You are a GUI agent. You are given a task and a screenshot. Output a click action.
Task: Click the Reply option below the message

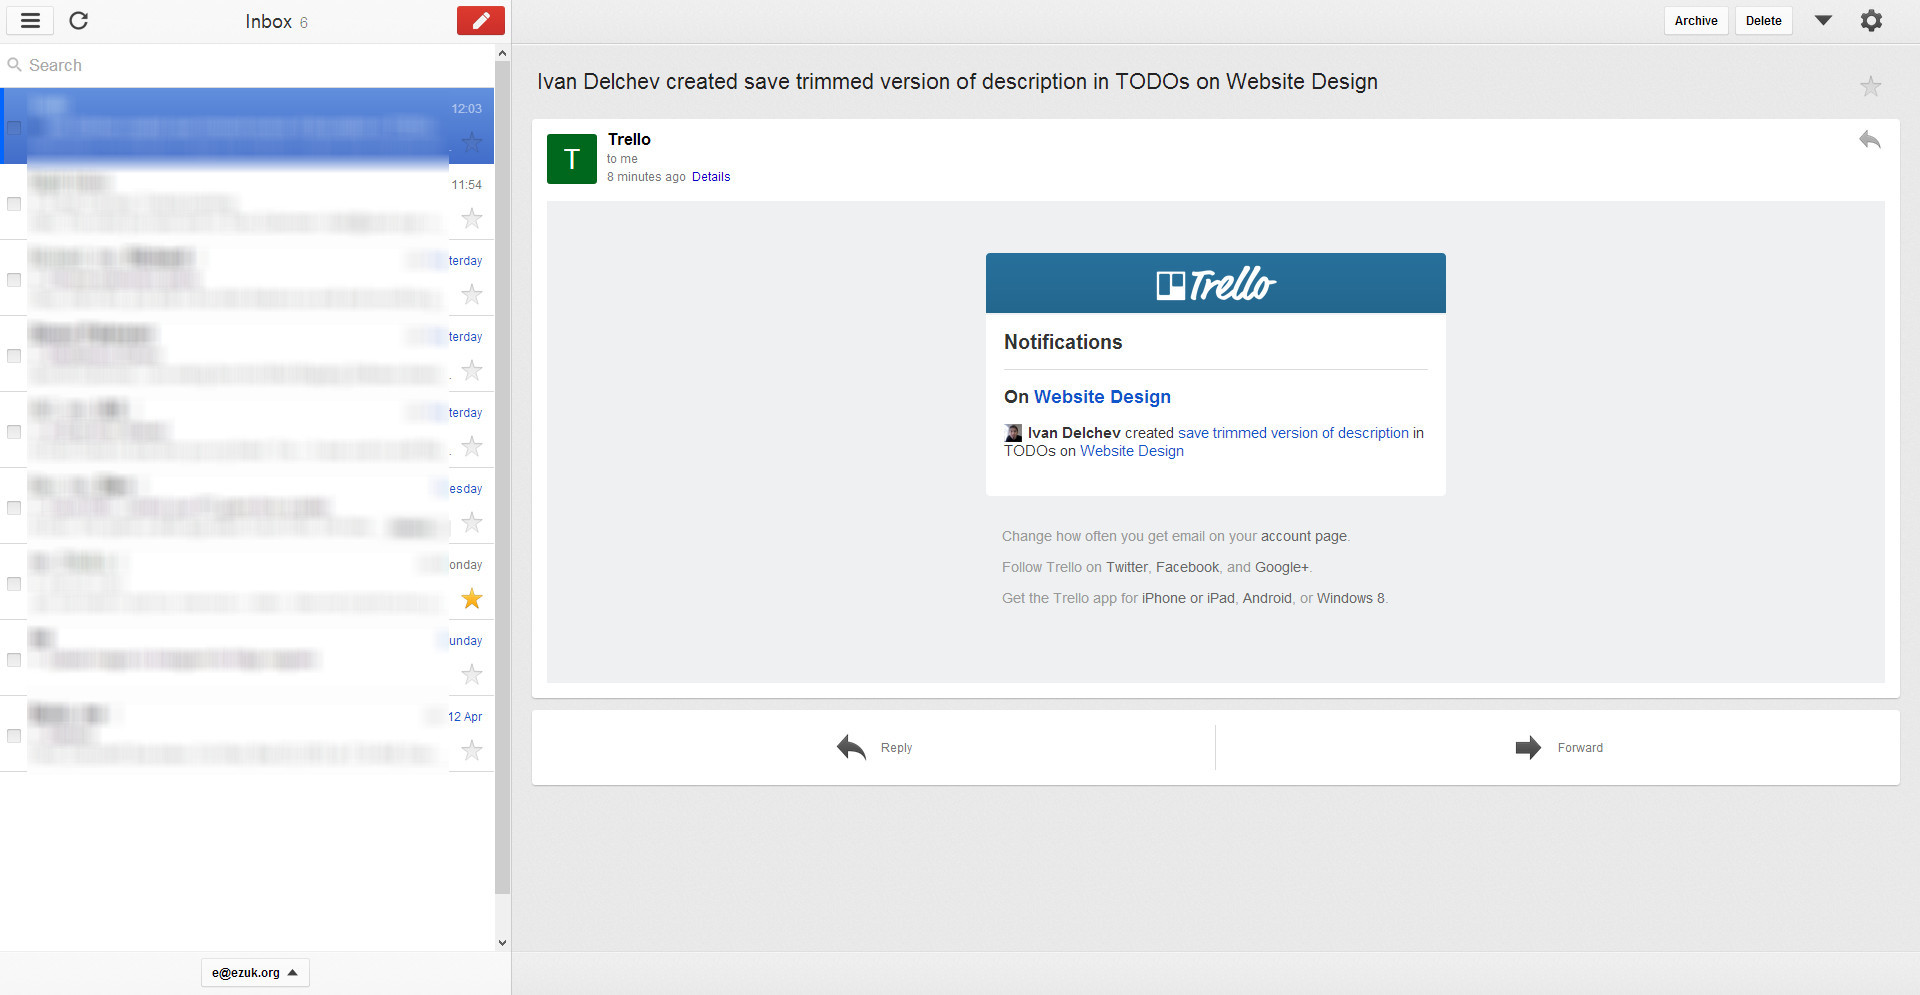(874, 748)
